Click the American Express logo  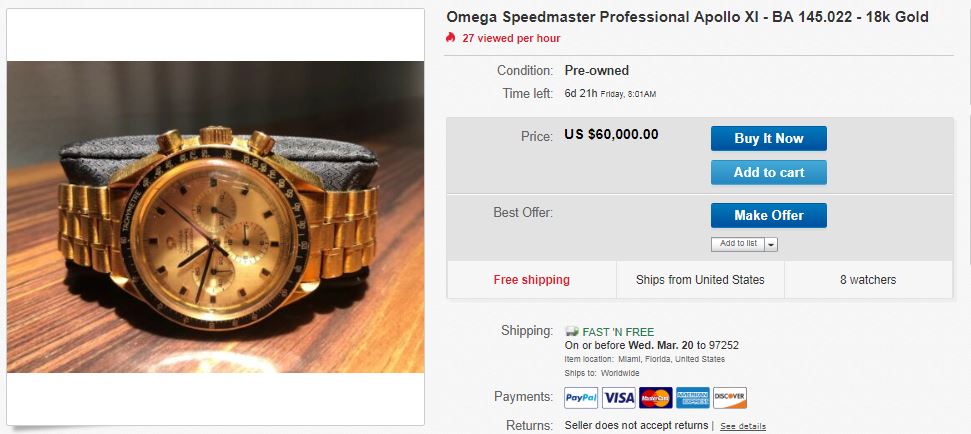click(692, 398)
